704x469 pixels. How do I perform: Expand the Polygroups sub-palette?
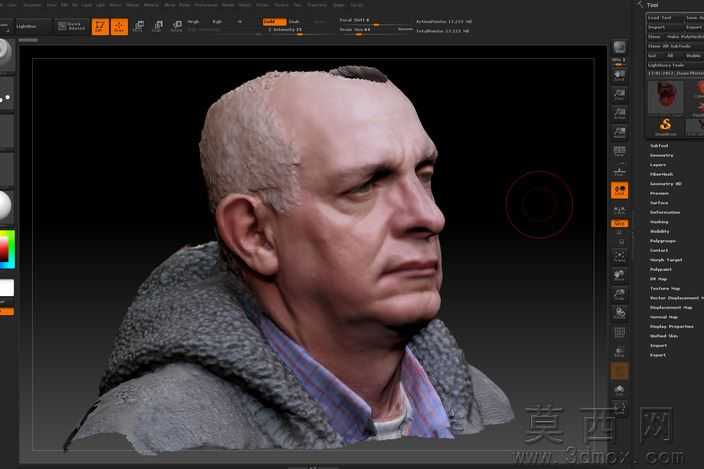pos(663,241)
